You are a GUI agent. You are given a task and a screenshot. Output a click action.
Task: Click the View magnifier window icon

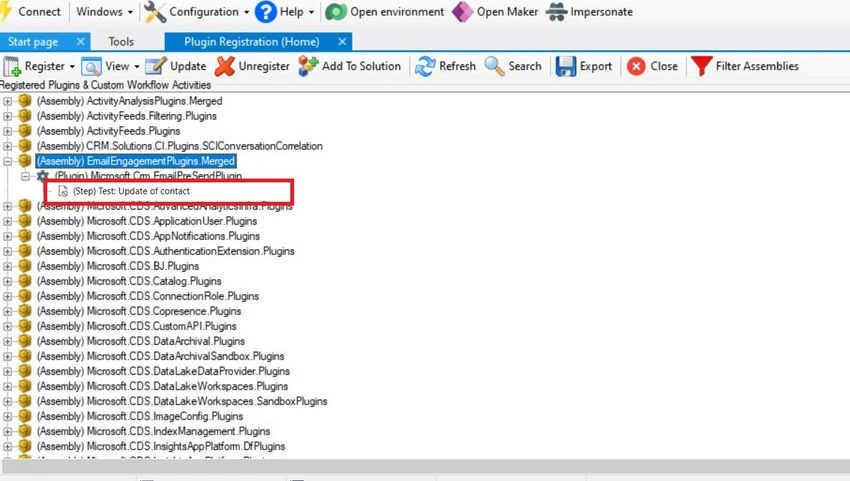tap(91, 66)
